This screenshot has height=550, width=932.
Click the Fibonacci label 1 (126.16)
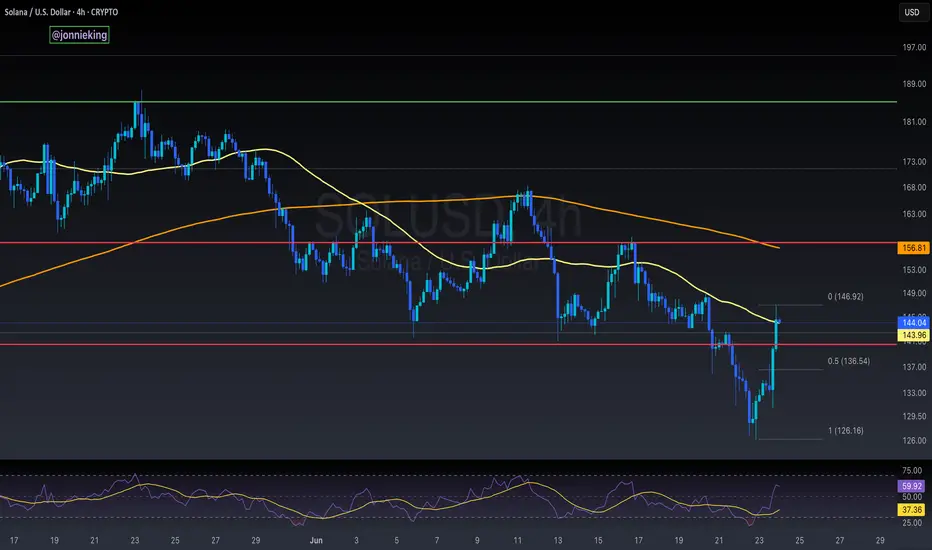845,430
